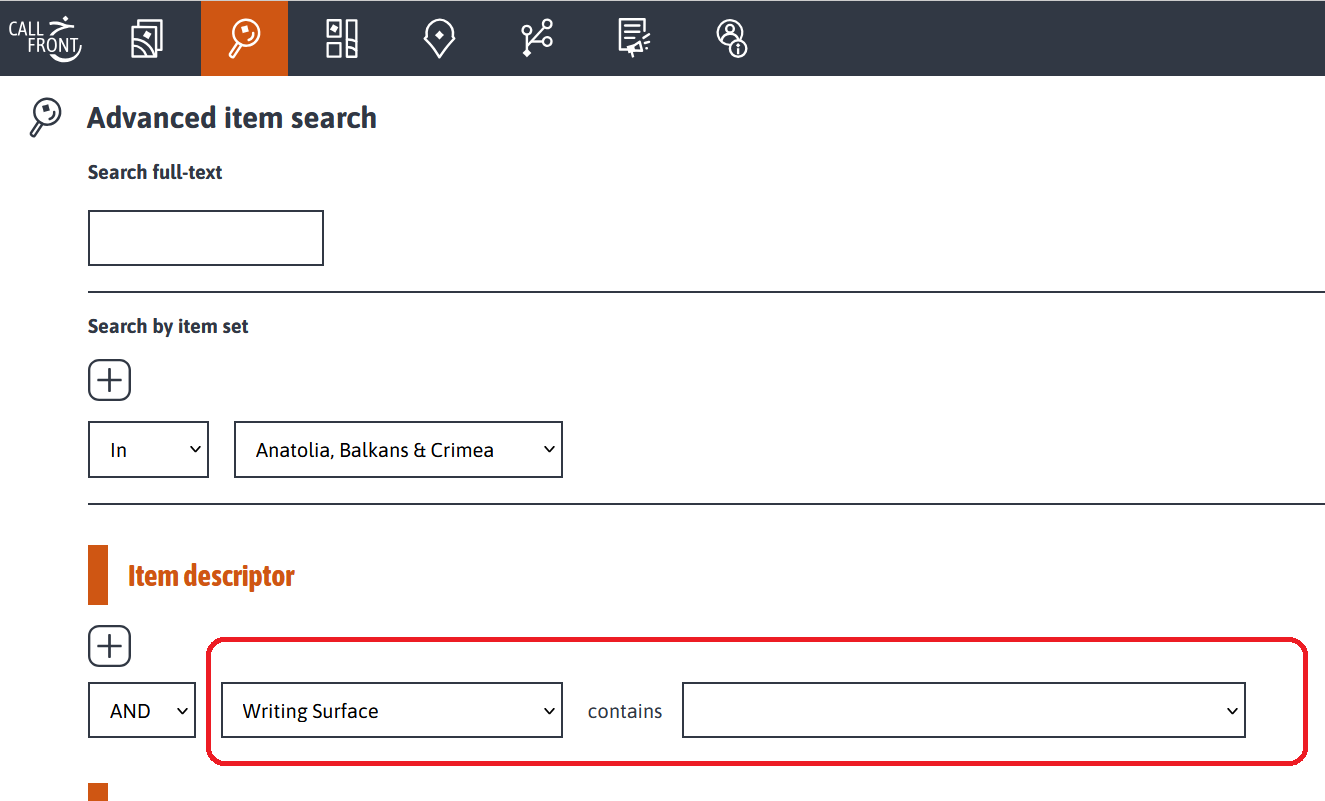The image size is (1325, 801).
Task: Open the stacked pages browse icon
Action: click(x=147, y=39)
